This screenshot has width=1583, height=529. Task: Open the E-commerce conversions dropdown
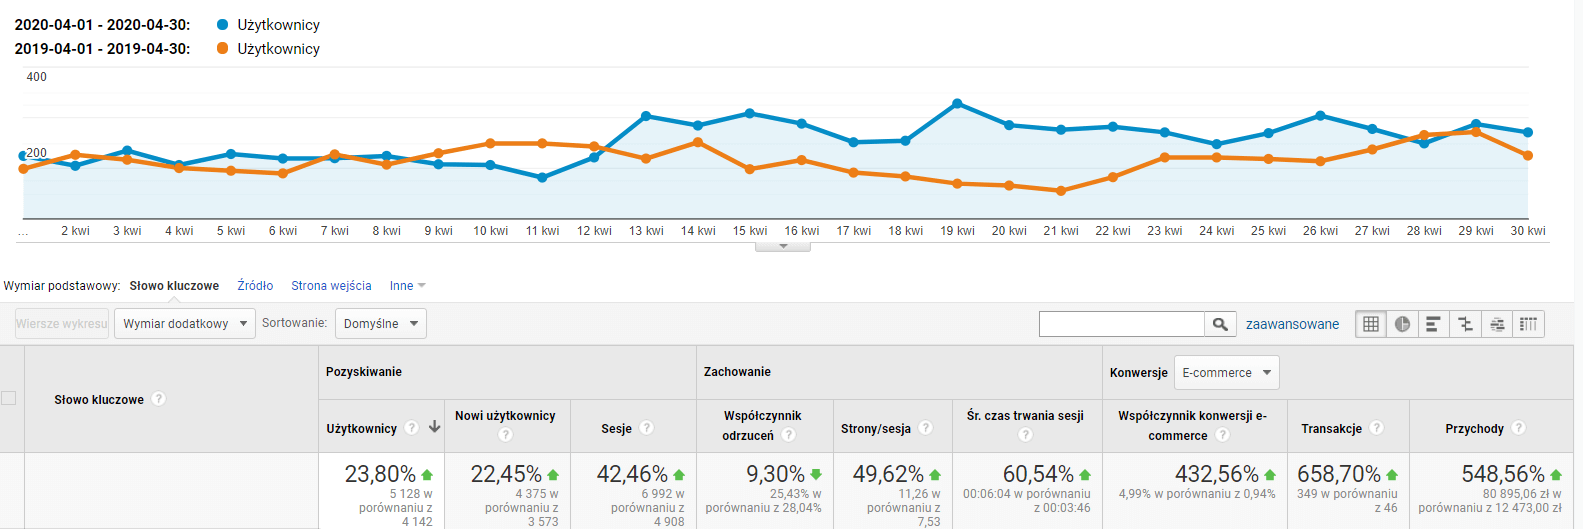(1227, 373)
